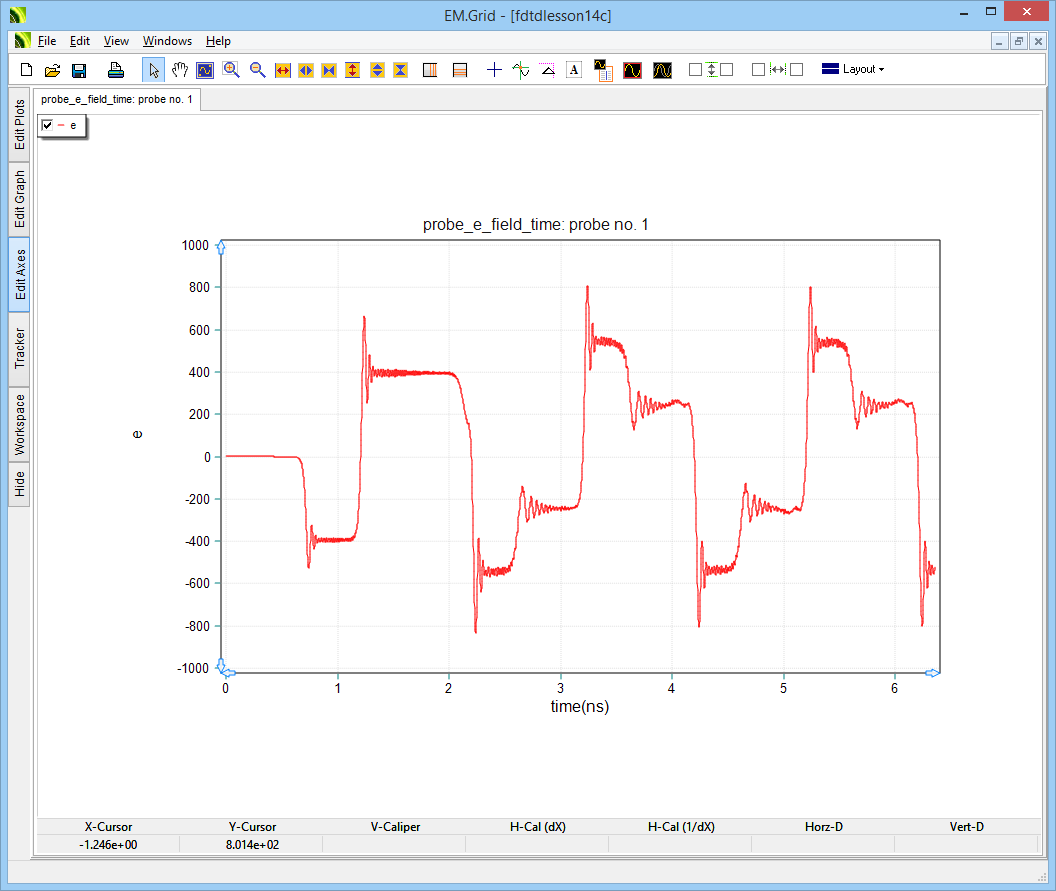Viewport: 1056px width, 891px height.
Task: Open a file with the folder icon
Action: (53, 70)
